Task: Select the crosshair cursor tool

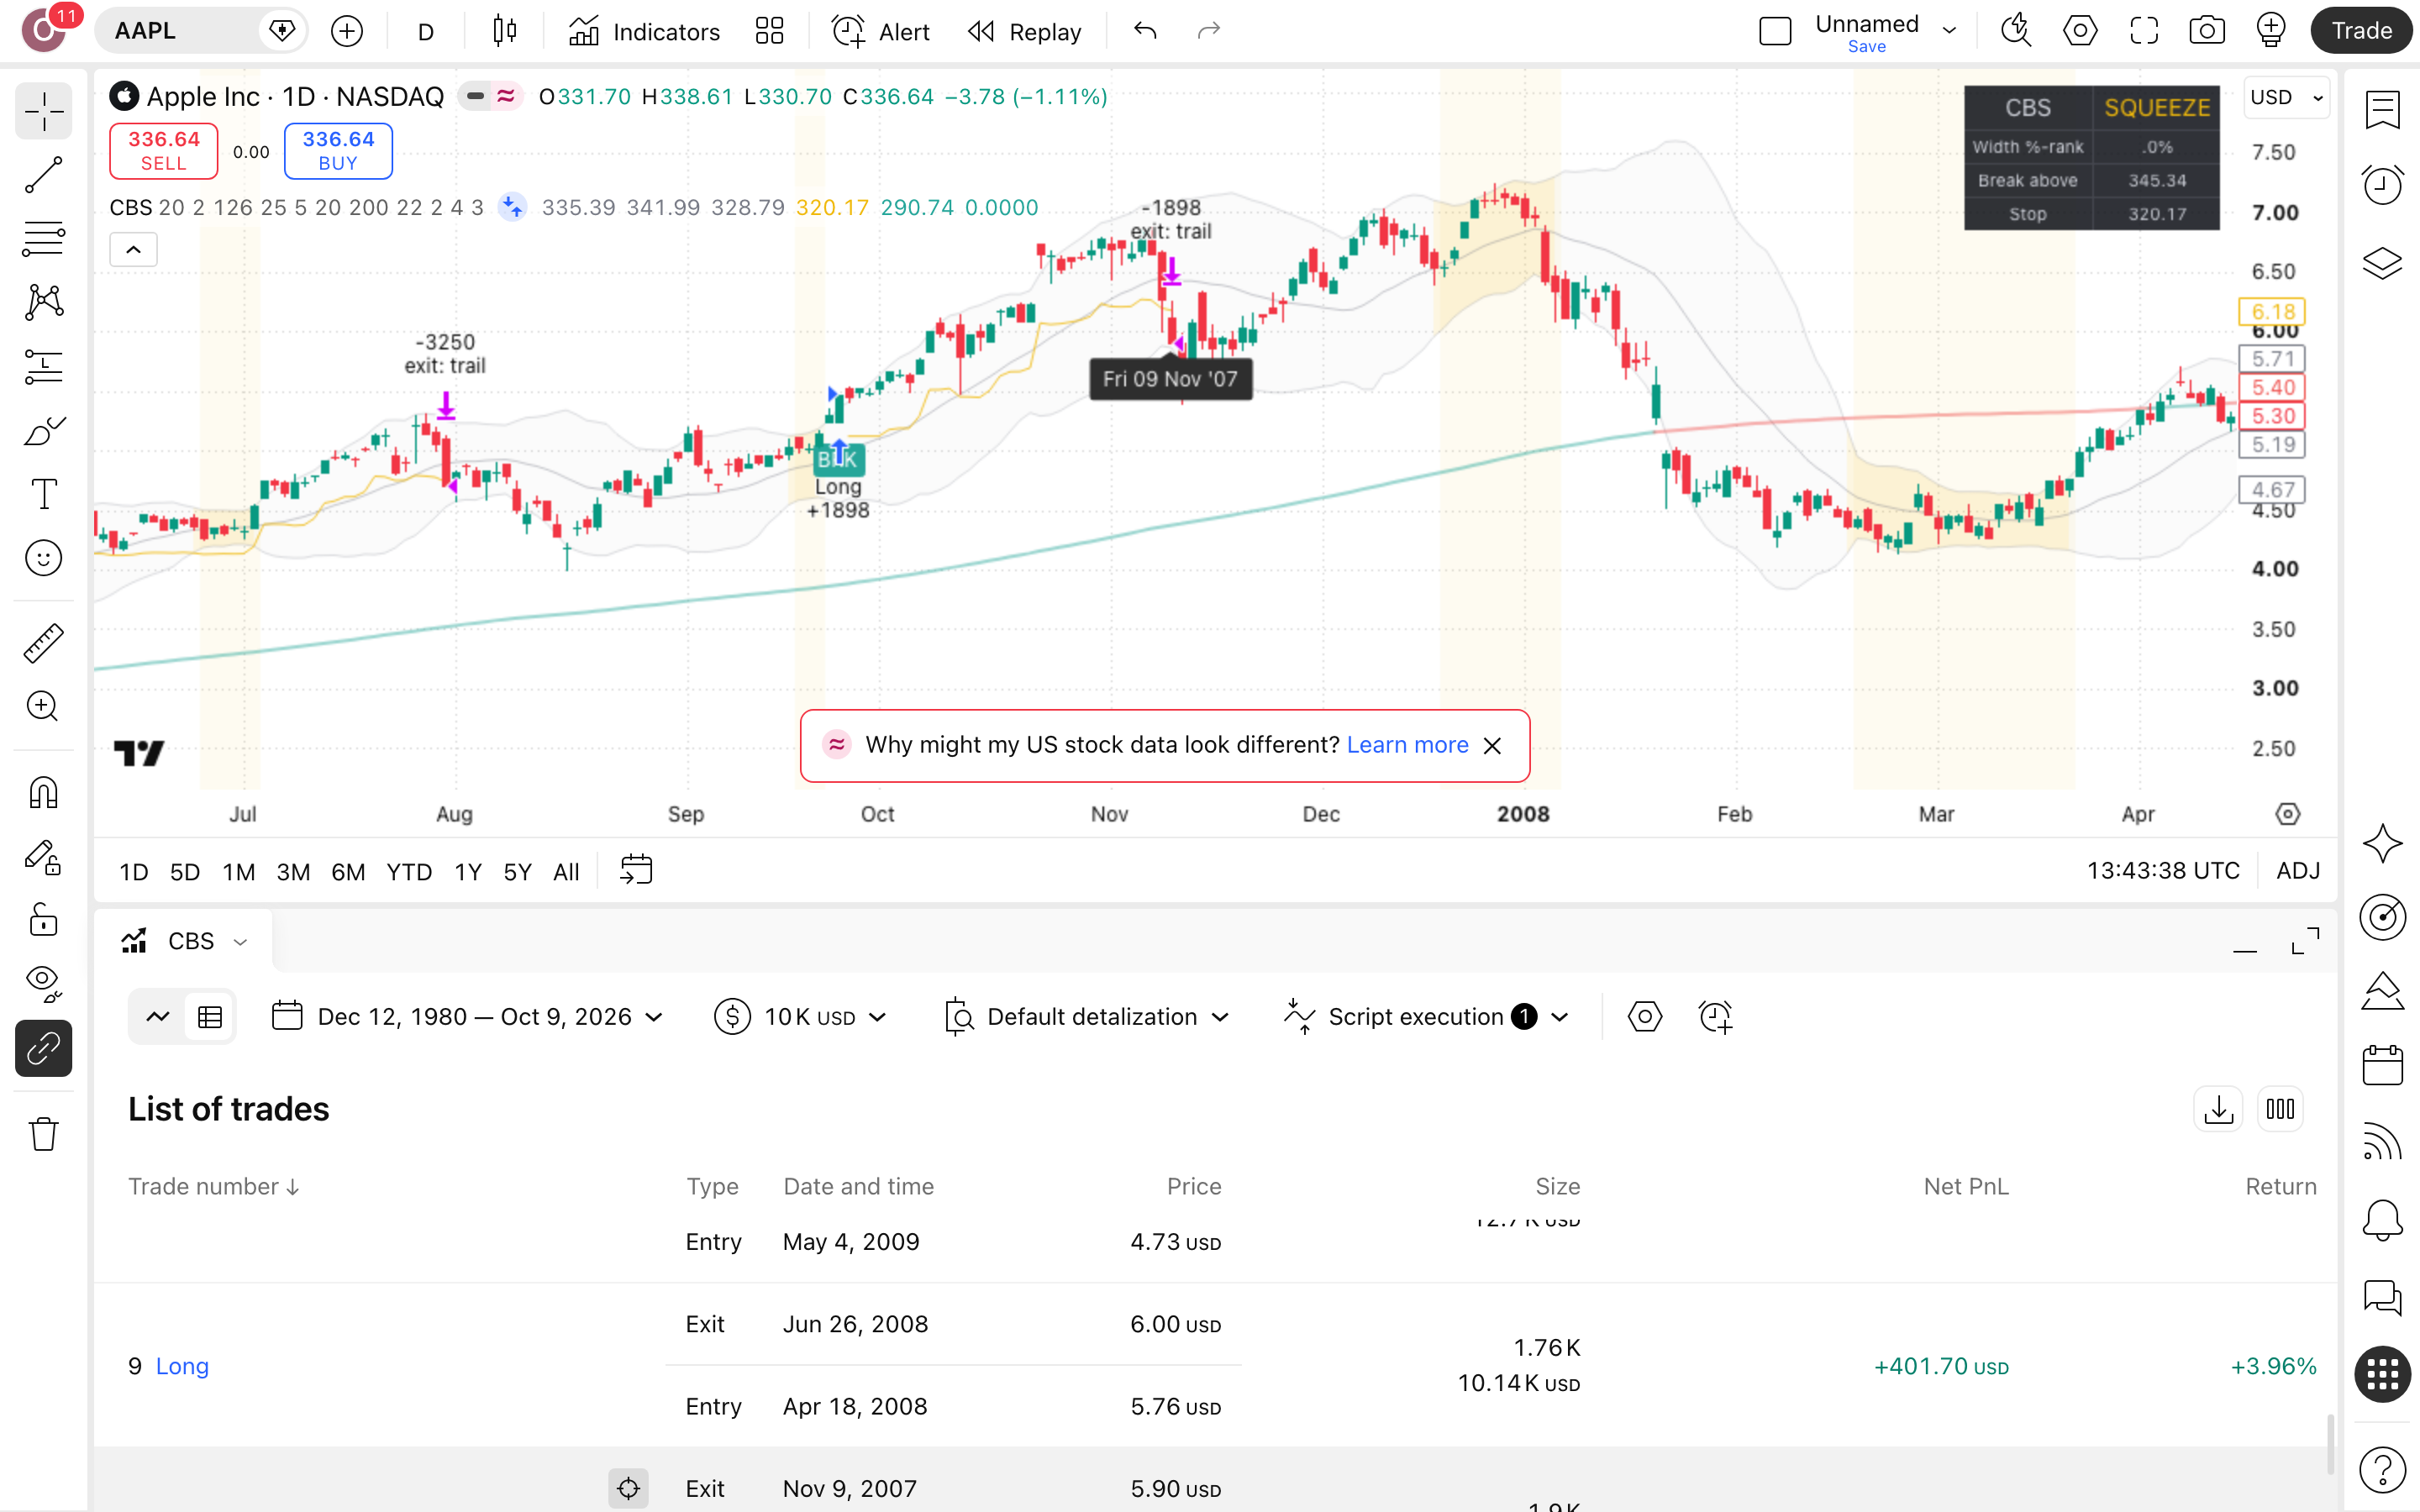Action: pos(44,111)
